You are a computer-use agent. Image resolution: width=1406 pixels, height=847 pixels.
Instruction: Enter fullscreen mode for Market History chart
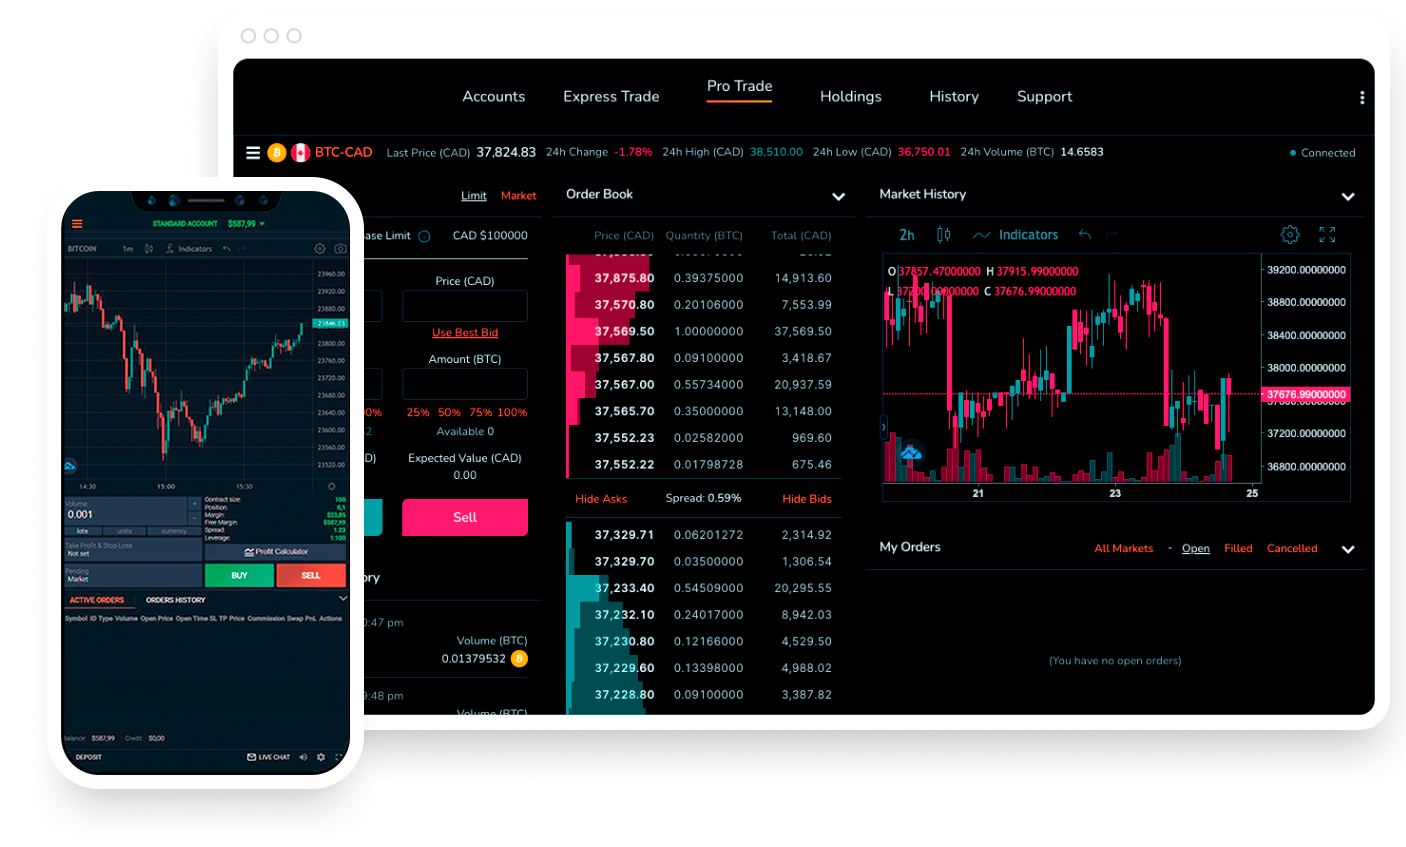pos(1327,235)
